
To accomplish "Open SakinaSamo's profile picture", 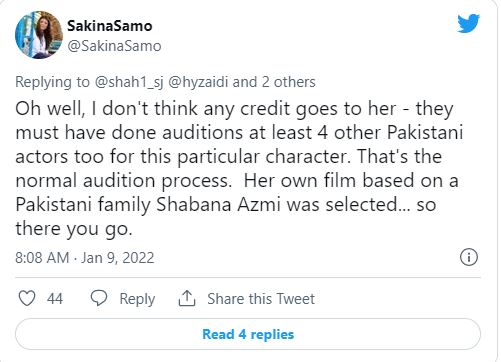I will click(39, 35).
